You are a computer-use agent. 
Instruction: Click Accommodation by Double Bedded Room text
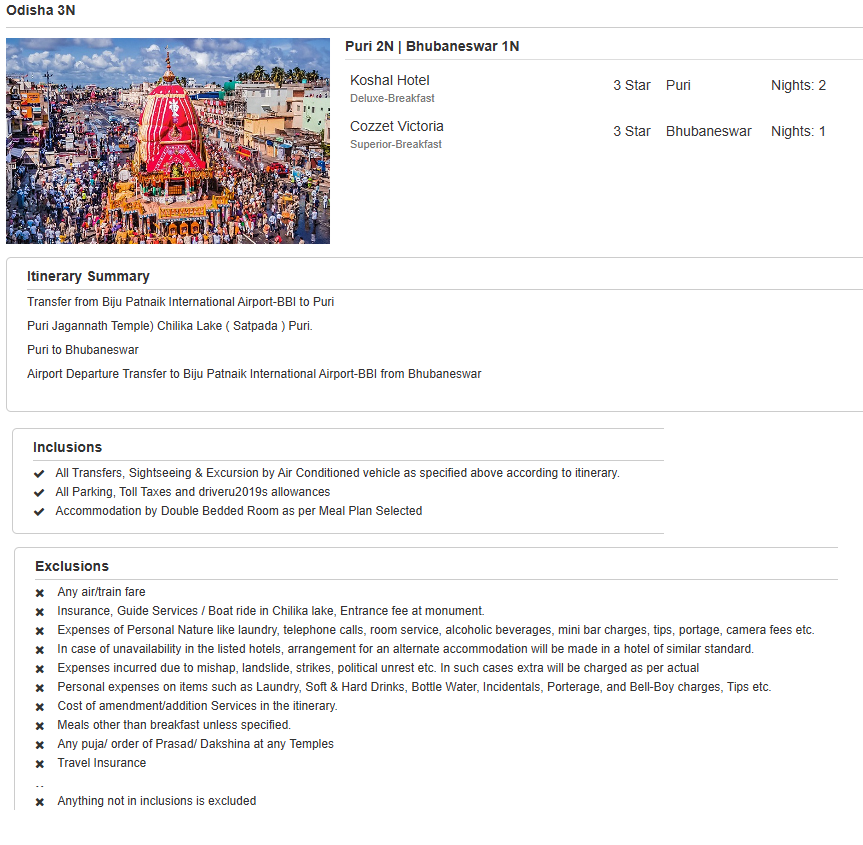tap(239, 511)
